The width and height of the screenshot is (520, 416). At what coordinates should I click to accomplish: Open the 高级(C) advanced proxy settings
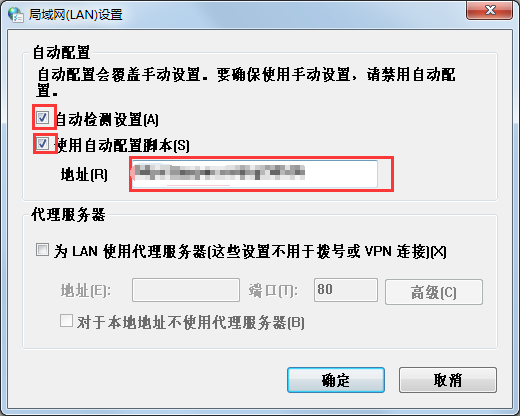click(434, 292)
